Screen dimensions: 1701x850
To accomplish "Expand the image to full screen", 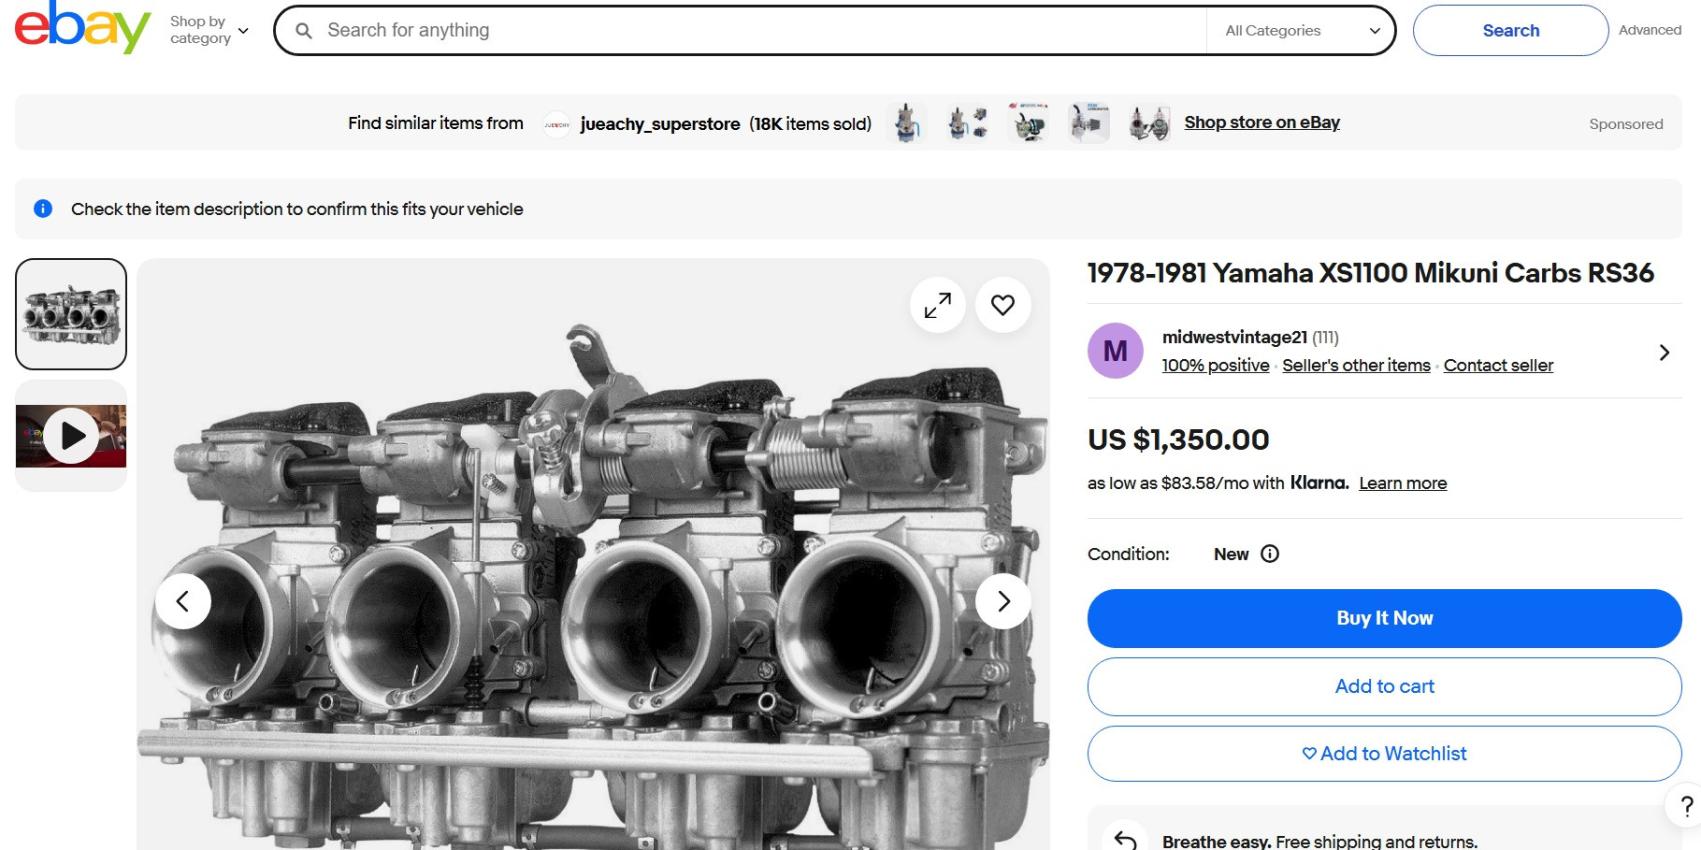I will (937, 306).
